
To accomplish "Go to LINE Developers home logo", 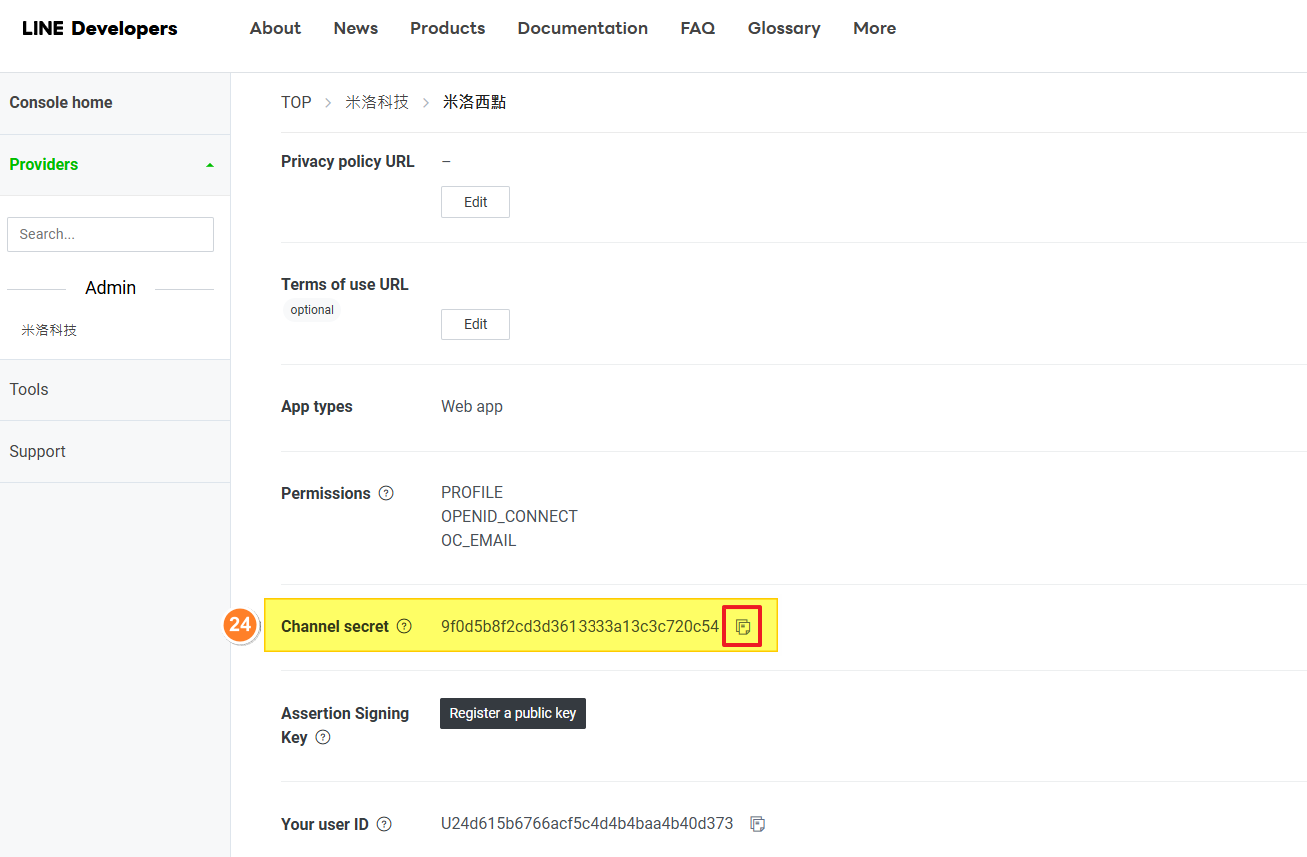I will click(x=99, y=29).
